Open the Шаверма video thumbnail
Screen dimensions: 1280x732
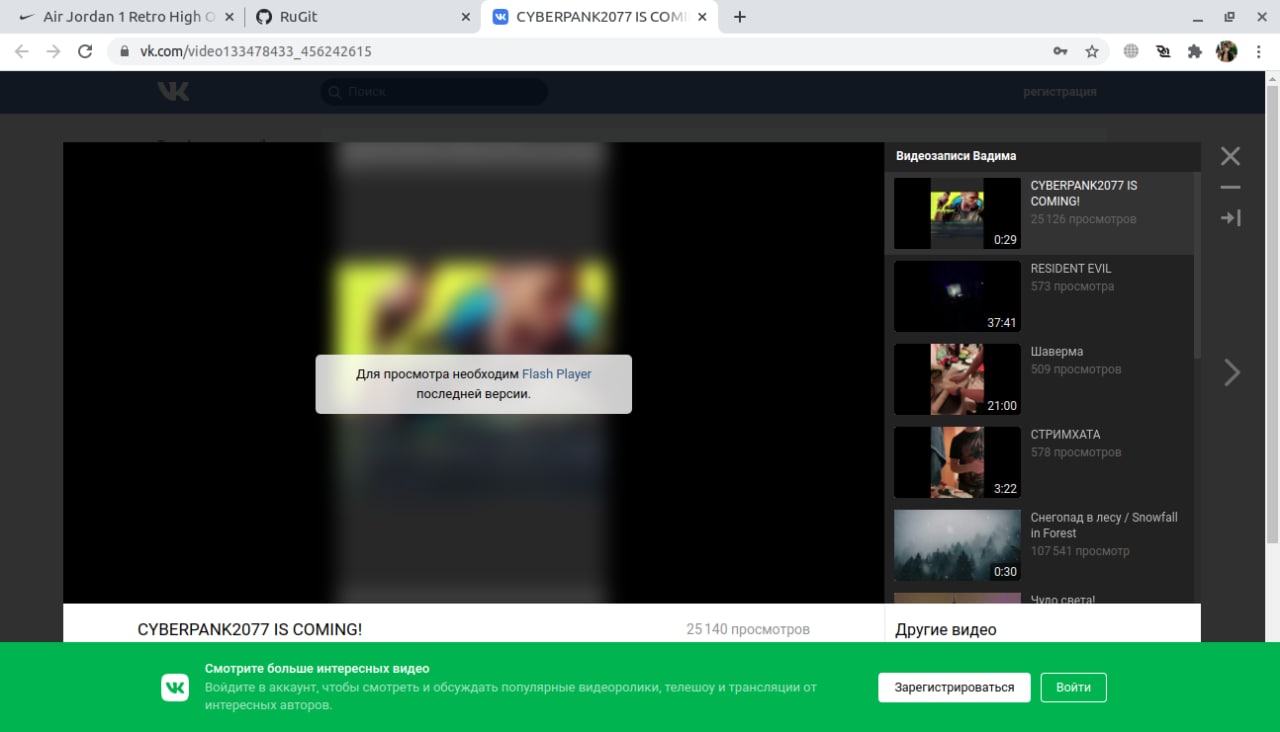pyautogui.click(x=957, y=380)
